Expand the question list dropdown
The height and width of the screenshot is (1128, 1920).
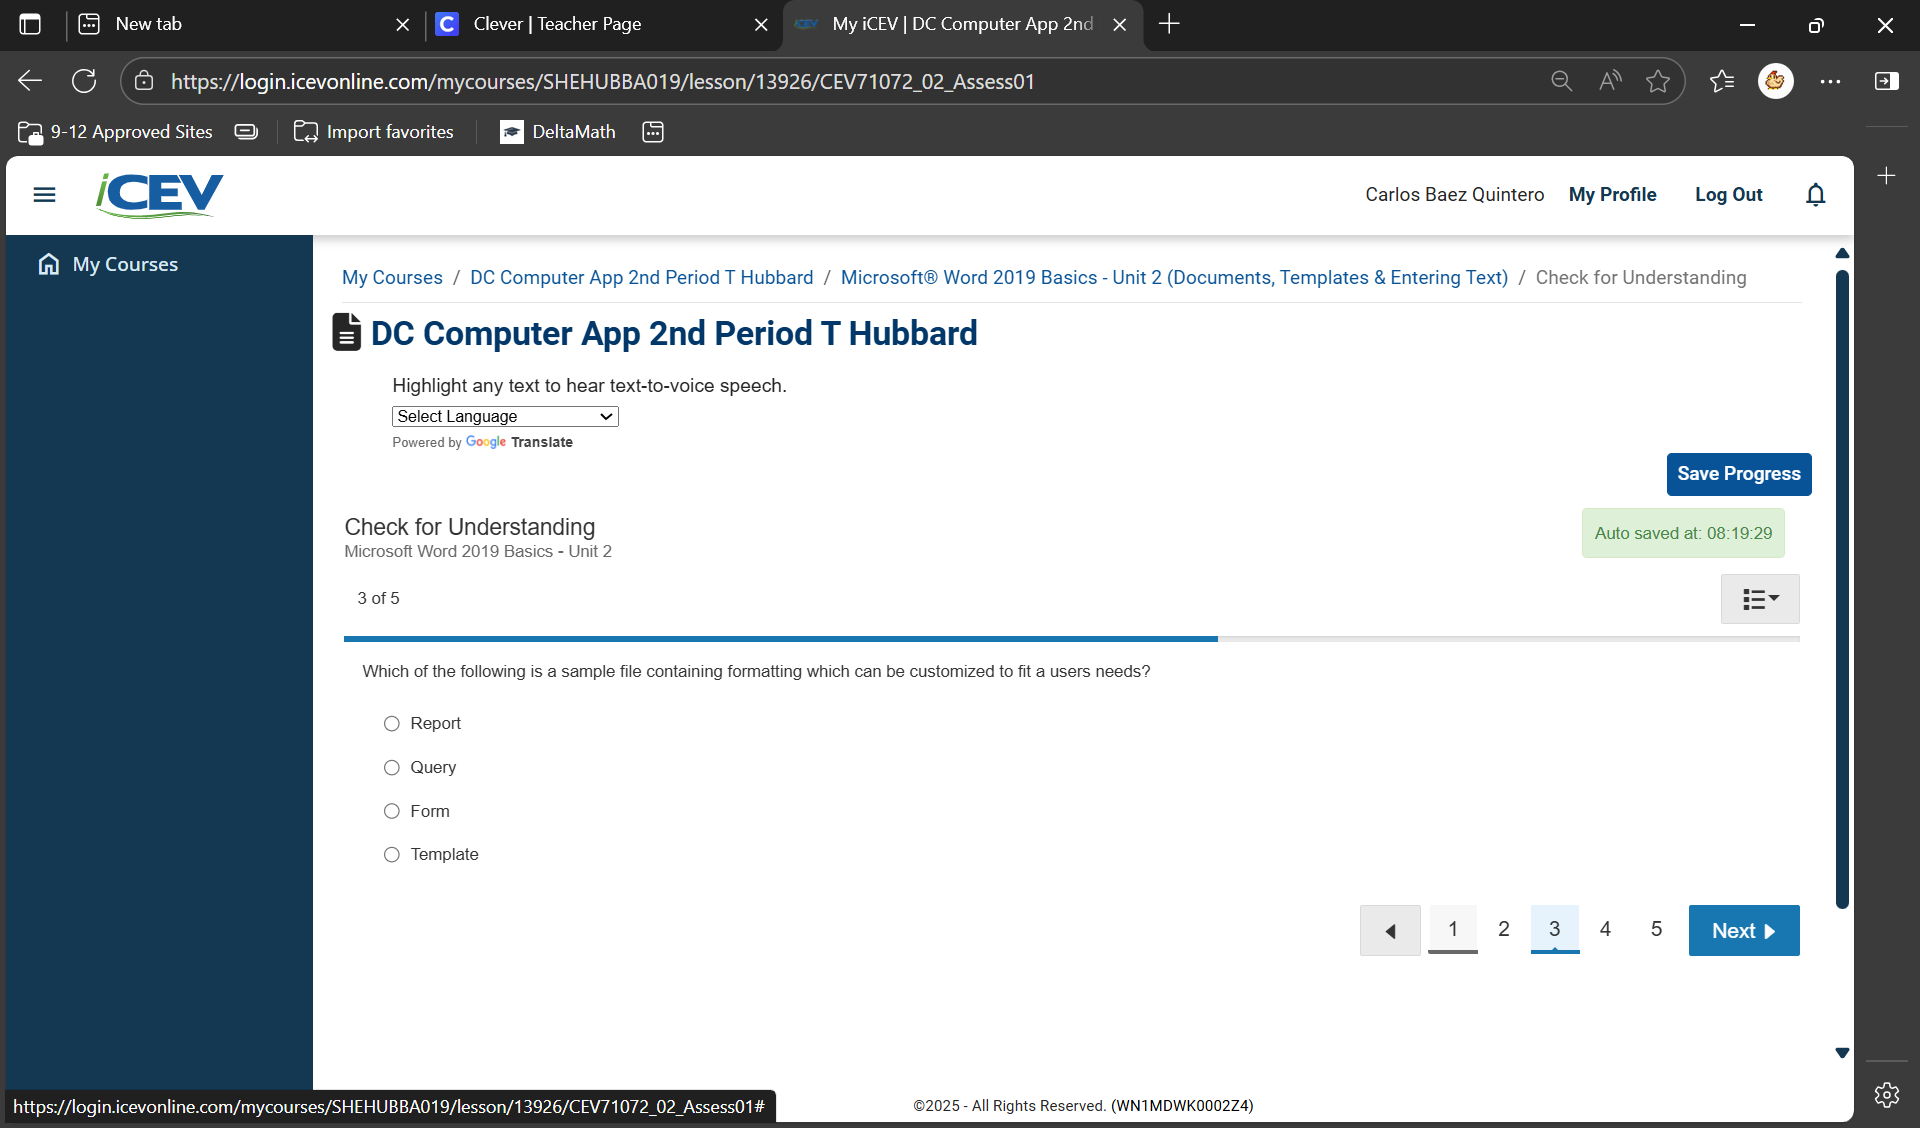coord(1760,599)
